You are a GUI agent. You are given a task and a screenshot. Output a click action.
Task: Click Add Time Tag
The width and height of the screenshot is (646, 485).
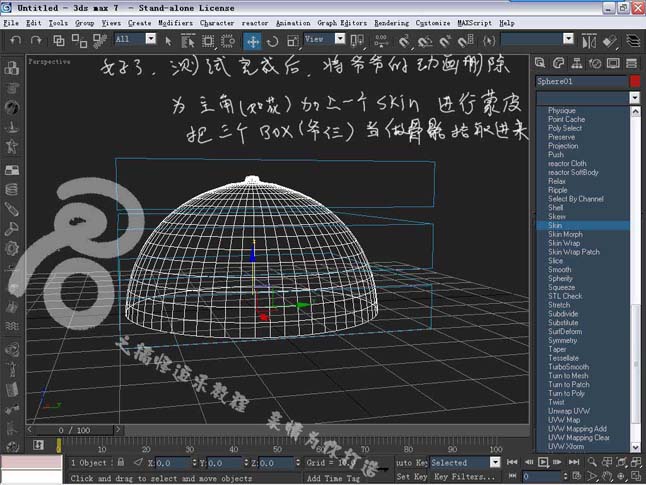333,478
